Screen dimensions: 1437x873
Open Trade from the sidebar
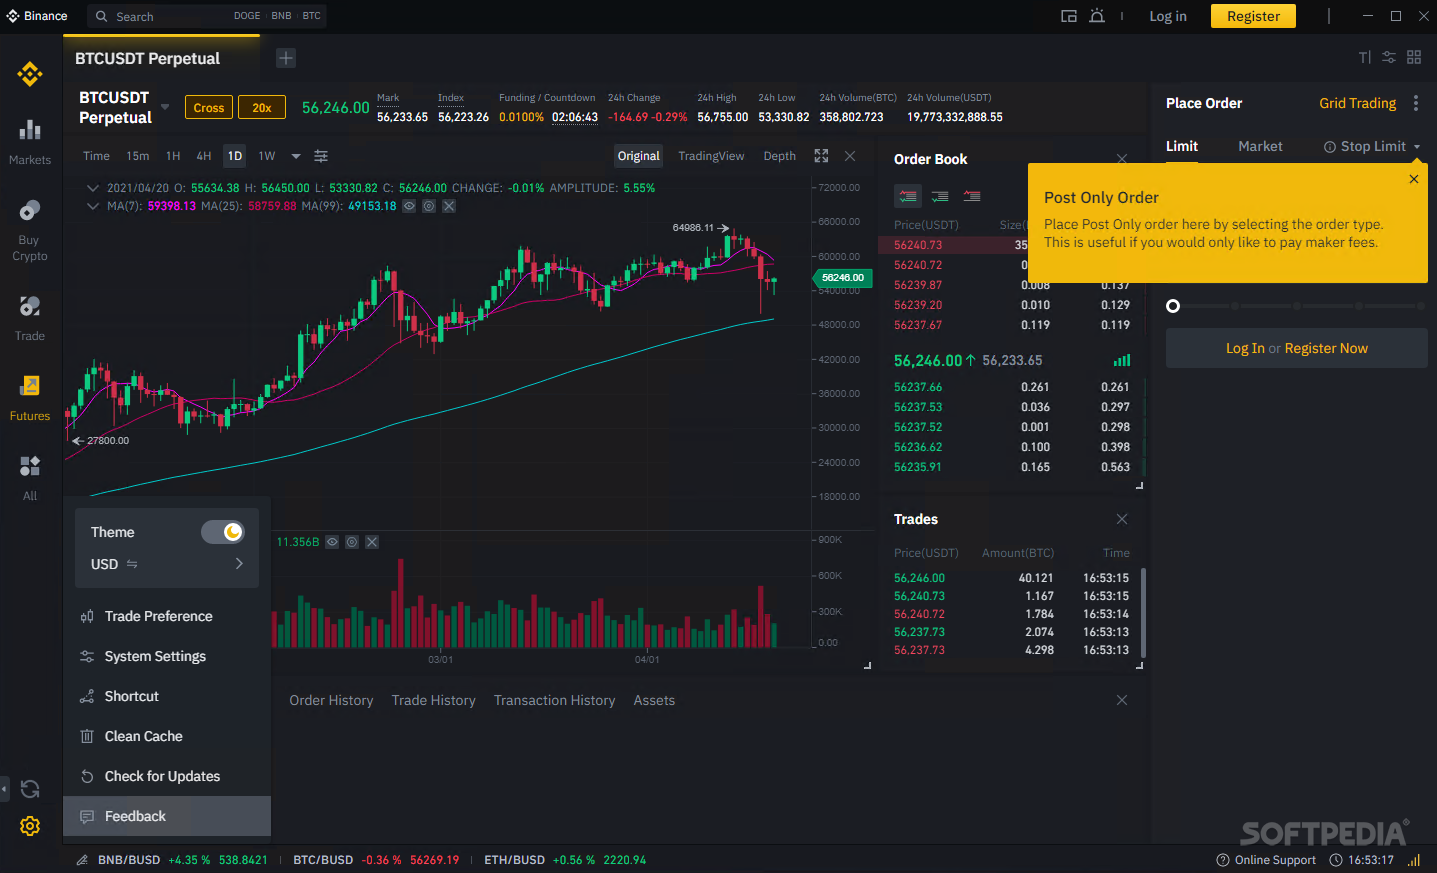(30, 318)
